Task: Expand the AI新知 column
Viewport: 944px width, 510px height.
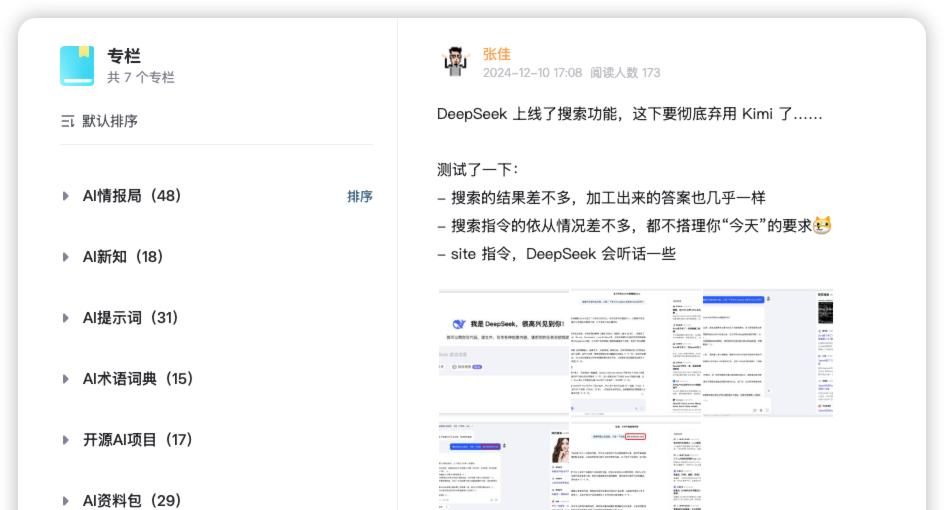Action: 66,257
